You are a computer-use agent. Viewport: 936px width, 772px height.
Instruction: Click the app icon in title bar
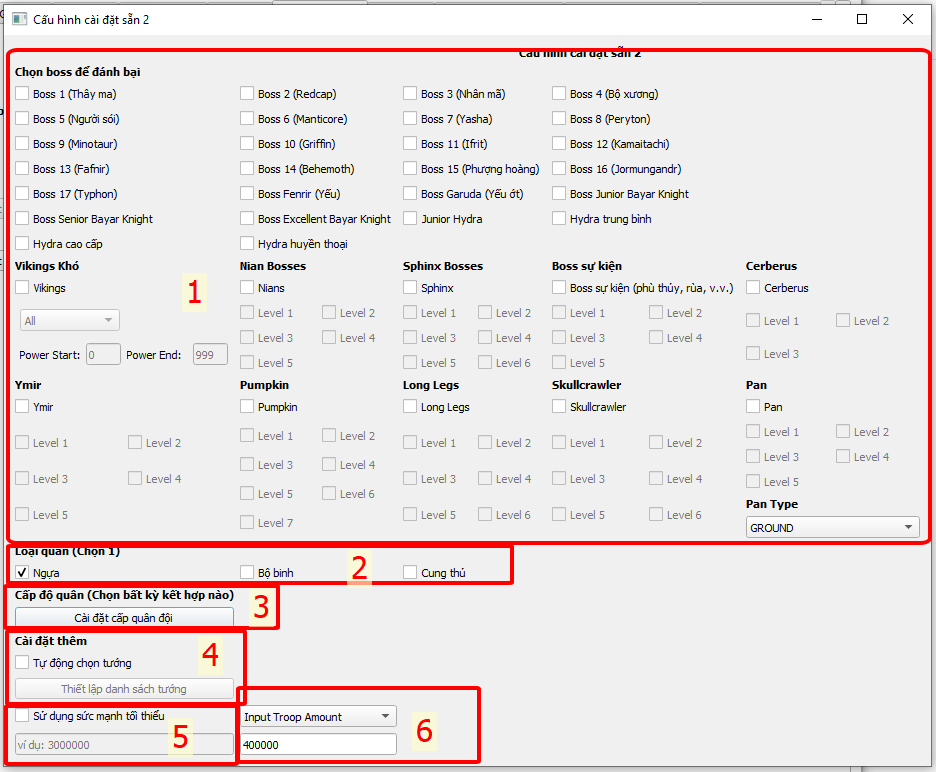tap(19, 19)
